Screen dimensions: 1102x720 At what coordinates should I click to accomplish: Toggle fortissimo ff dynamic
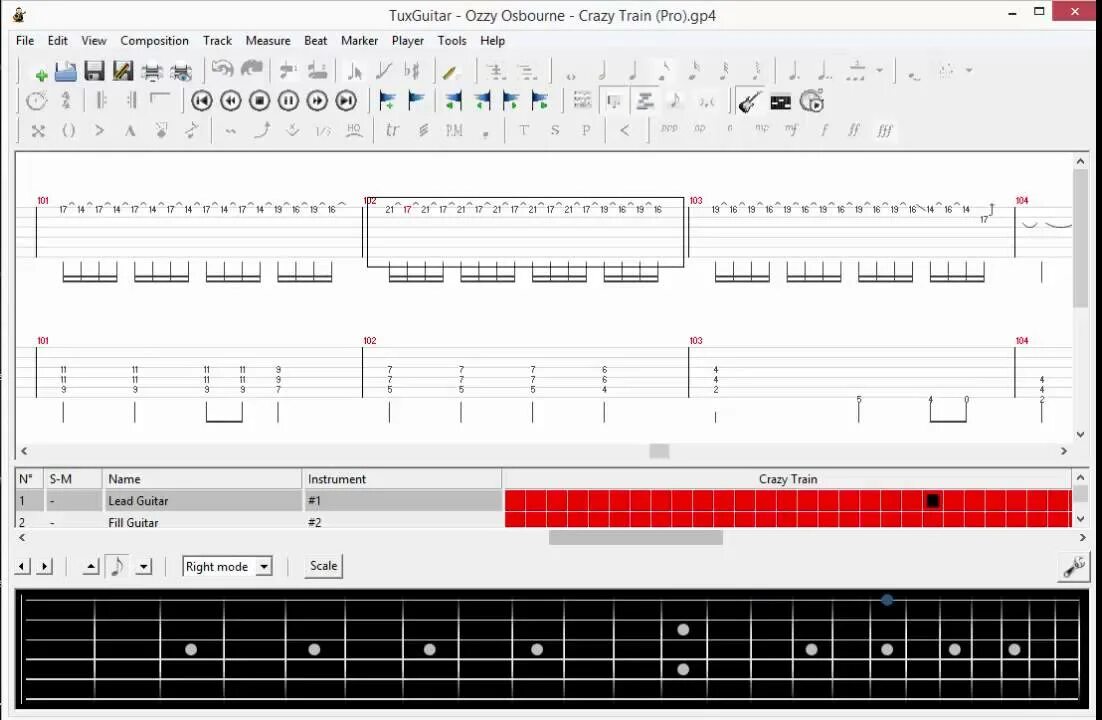[854, 131]
